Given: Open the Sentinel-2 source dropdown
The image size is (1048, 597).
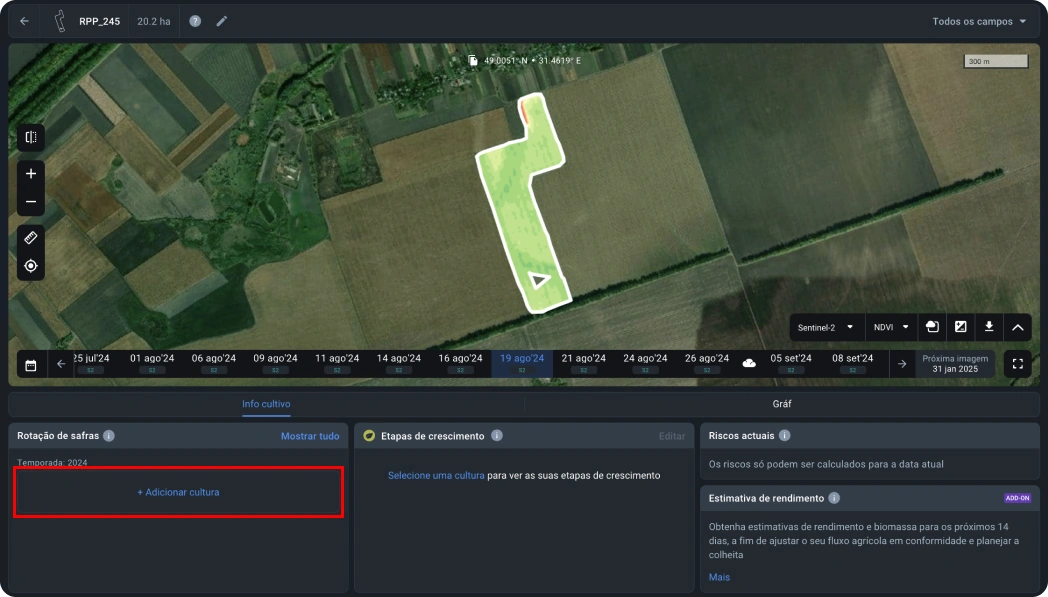Looking at the screenshot, I should coord(825,327).
